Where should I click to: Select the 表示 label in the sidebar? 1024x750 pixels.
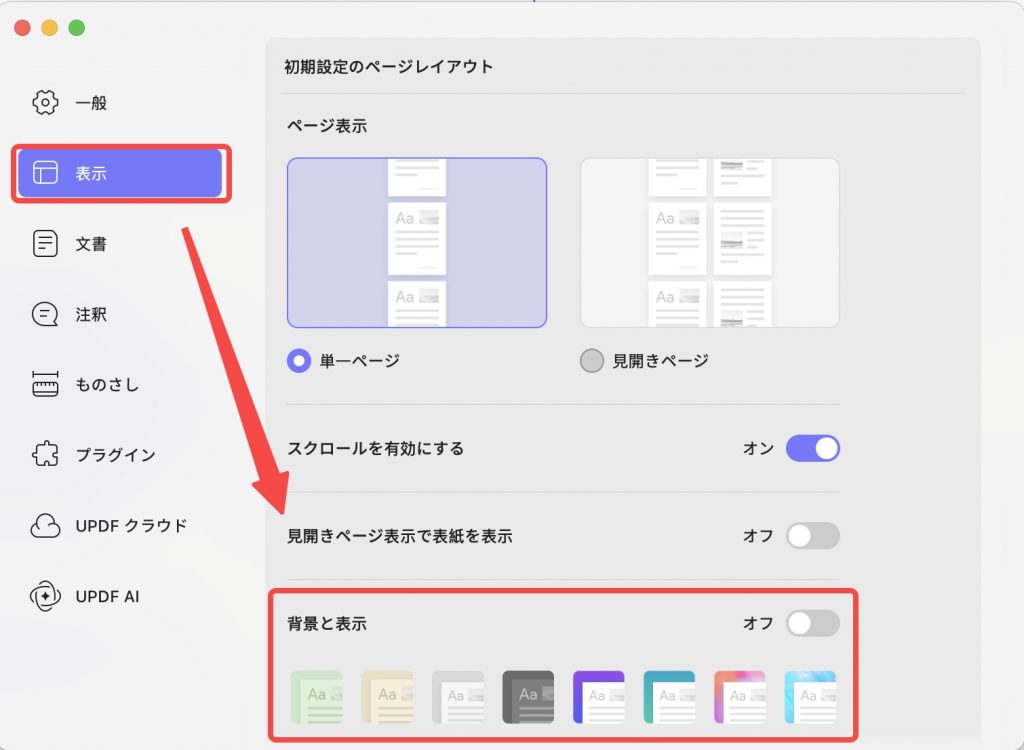coord(91,173)
